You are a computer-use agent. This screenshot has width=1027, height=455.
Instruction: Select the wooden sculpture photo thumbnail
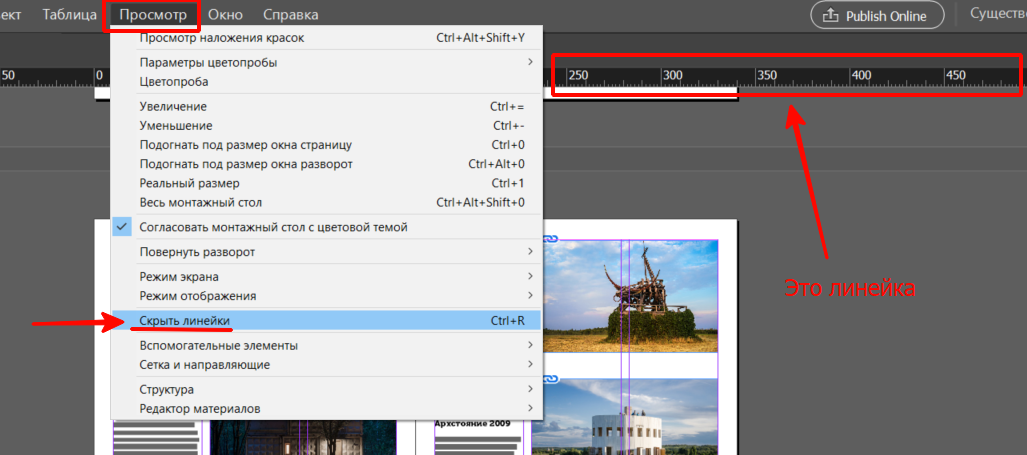(x=632, y=295)
